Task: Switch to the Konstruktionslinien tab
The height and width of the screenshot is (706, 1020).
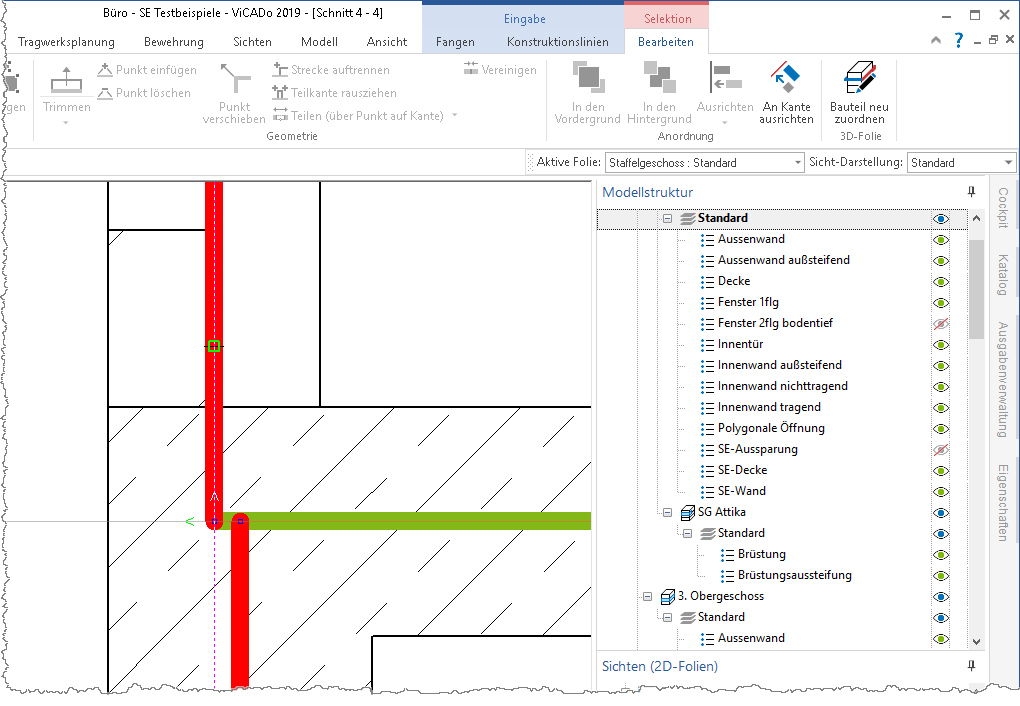Action: pos(558,42)
